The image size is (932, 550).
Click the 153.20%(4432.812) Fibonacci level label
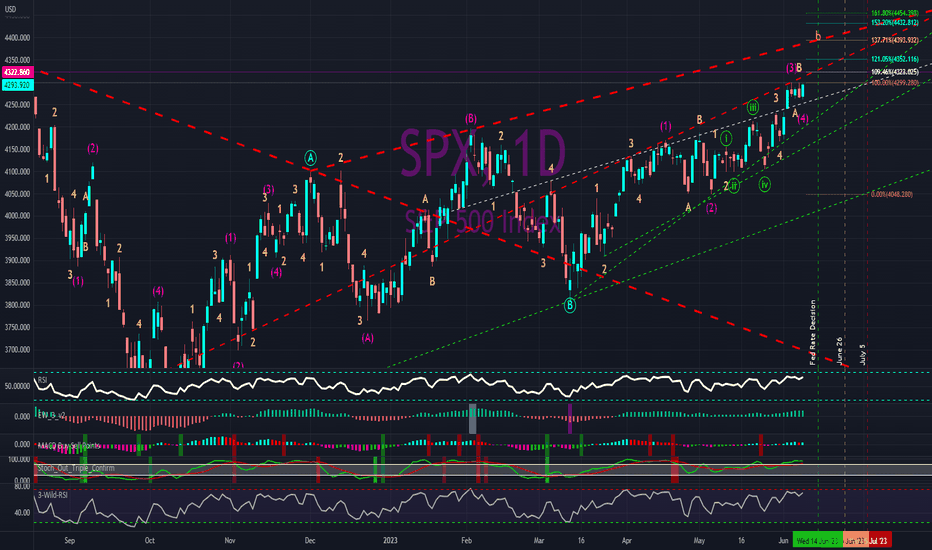pyautogui.click(x=895, y=23)
